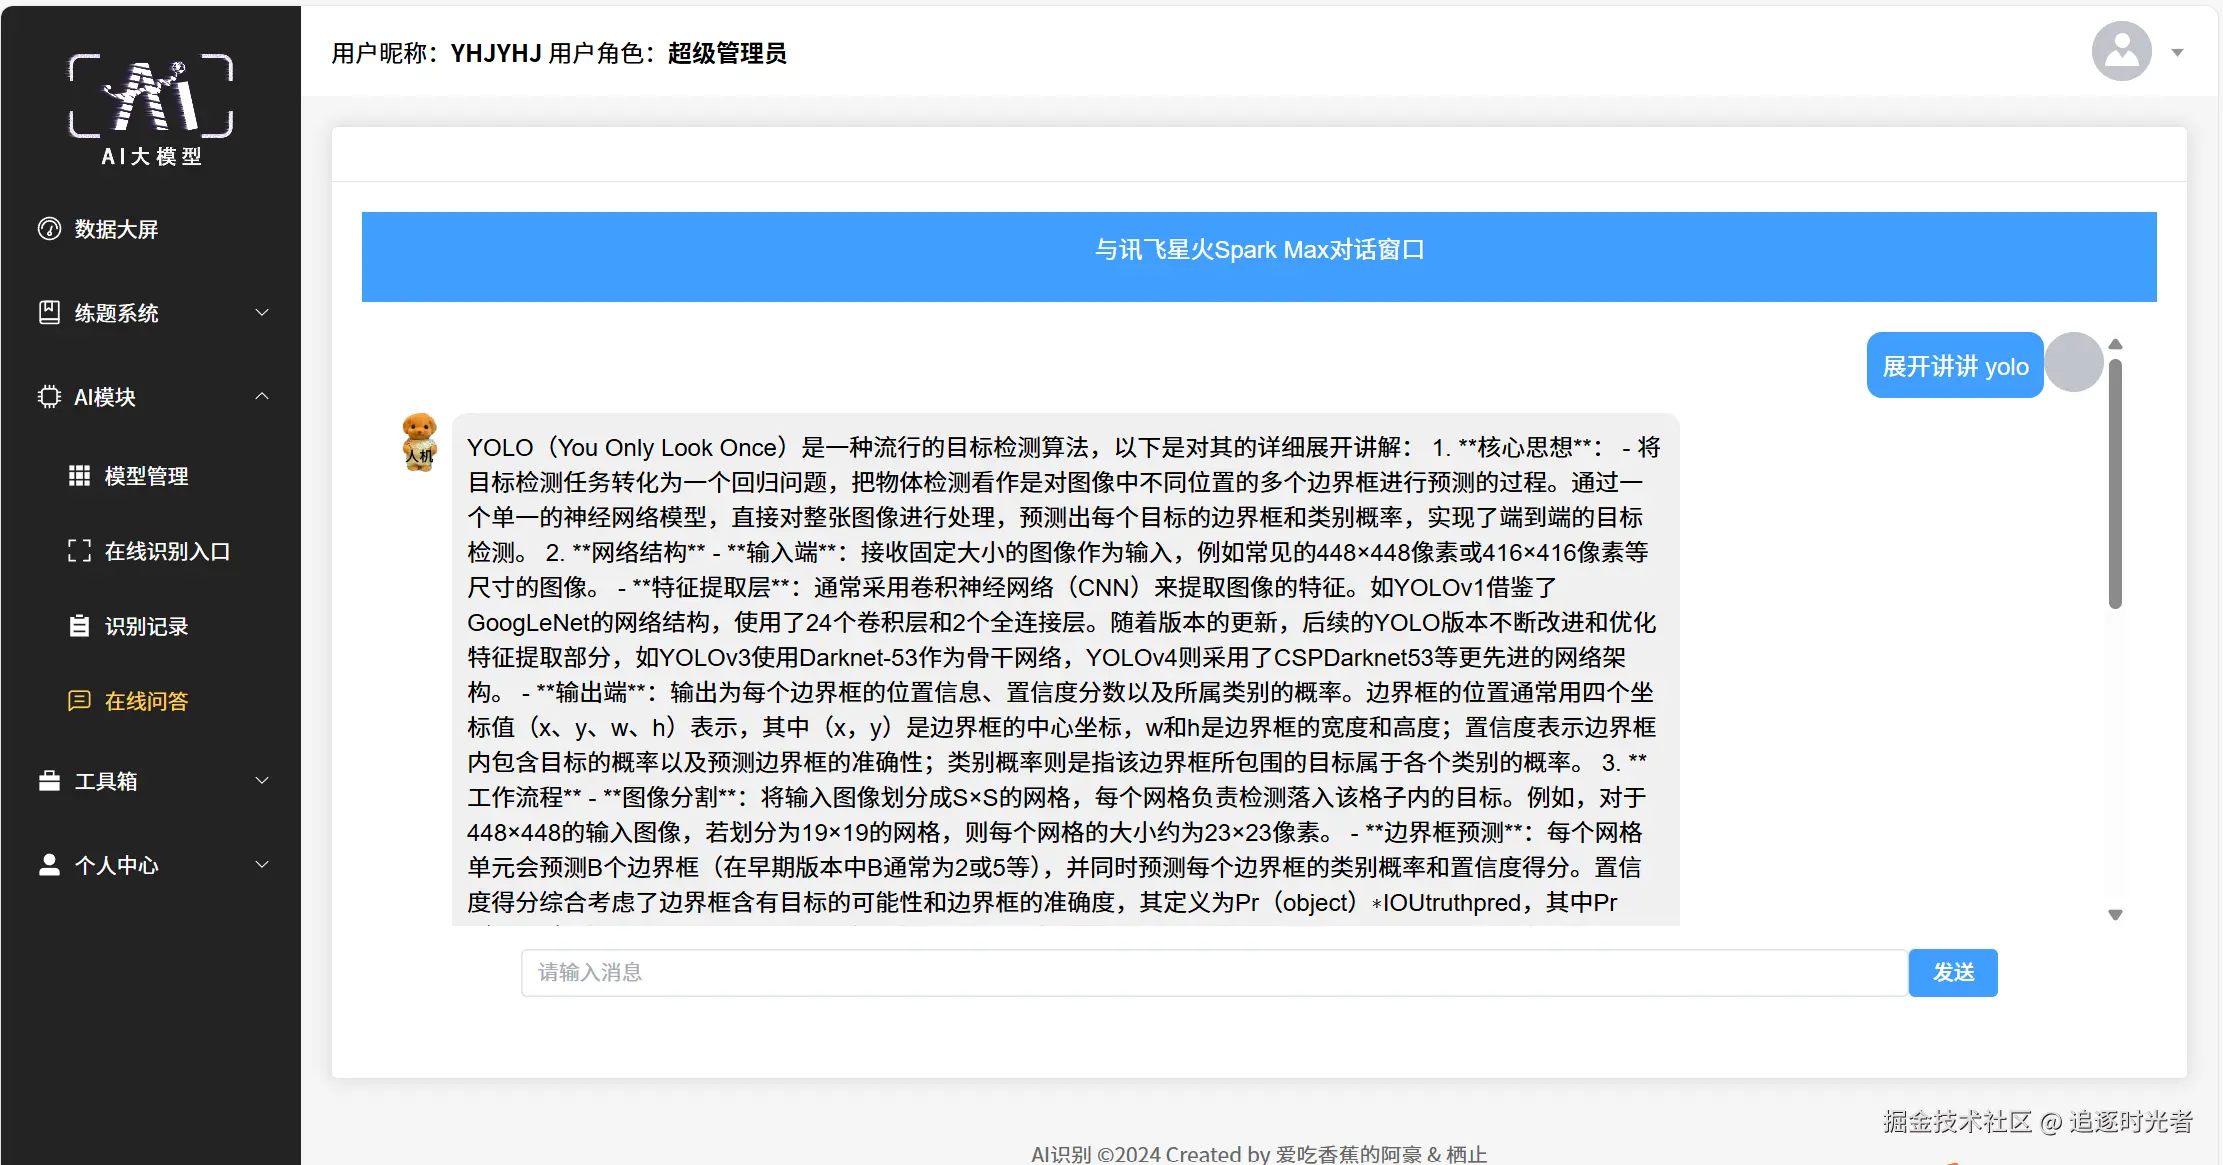
Task: Click the 数据大屏 dashboard icon
Action: (49, 229)
